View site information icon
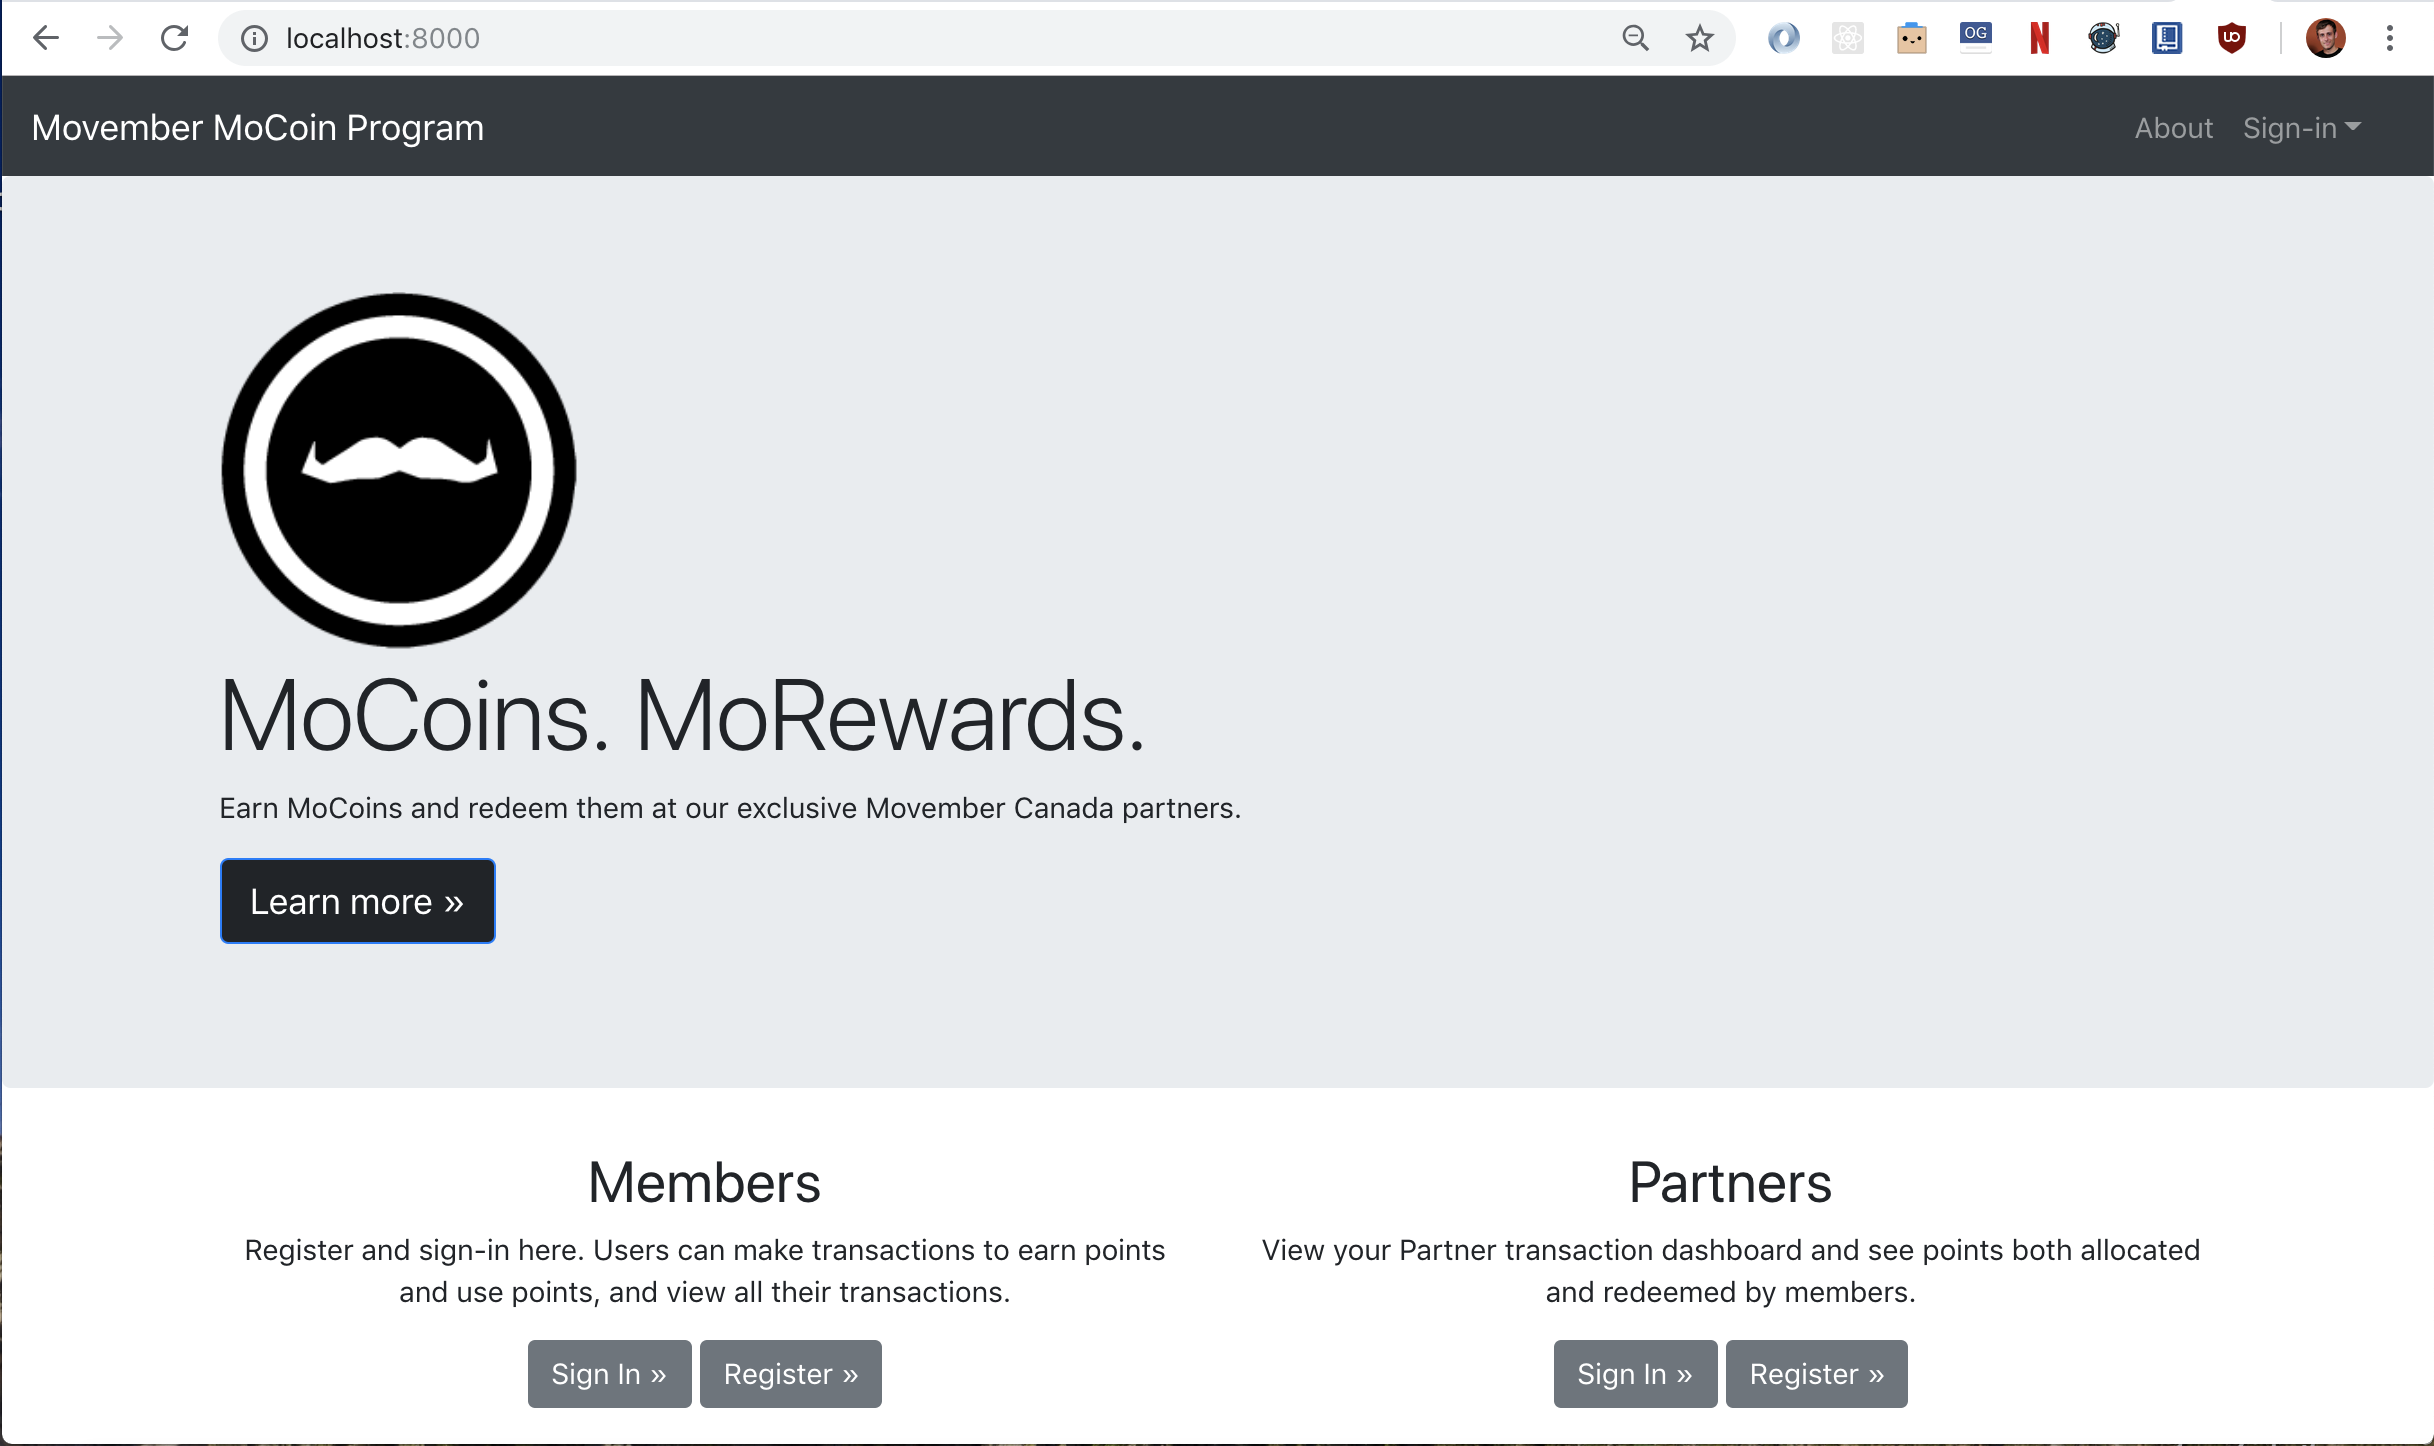This screenshot has width=2434, height=1446. pos(255,38)
